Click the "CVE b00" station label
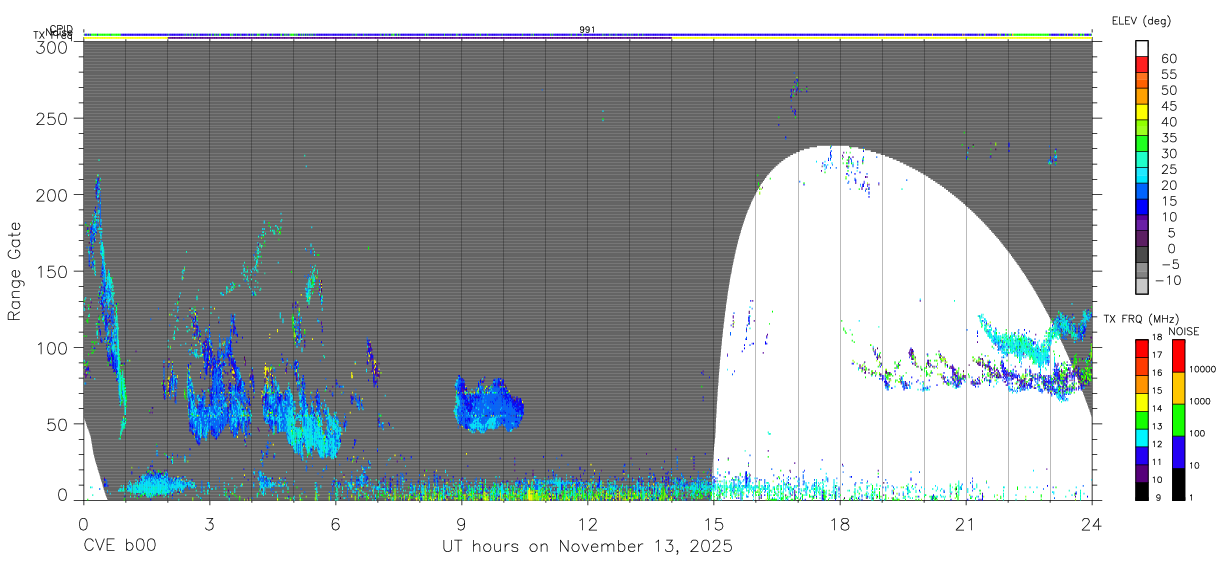 [x=119, y=546]
